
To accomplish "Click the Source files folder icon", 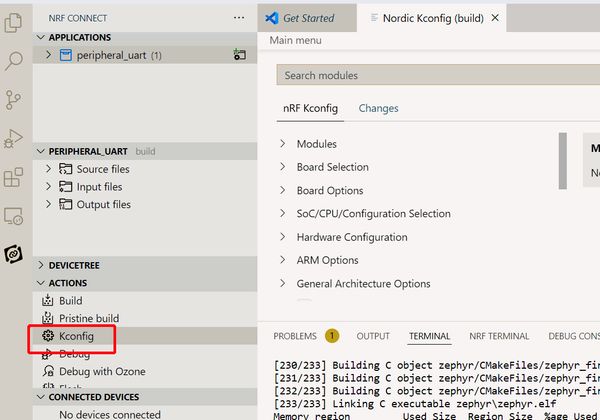I will pyautogui.click(x=65, y=169).
